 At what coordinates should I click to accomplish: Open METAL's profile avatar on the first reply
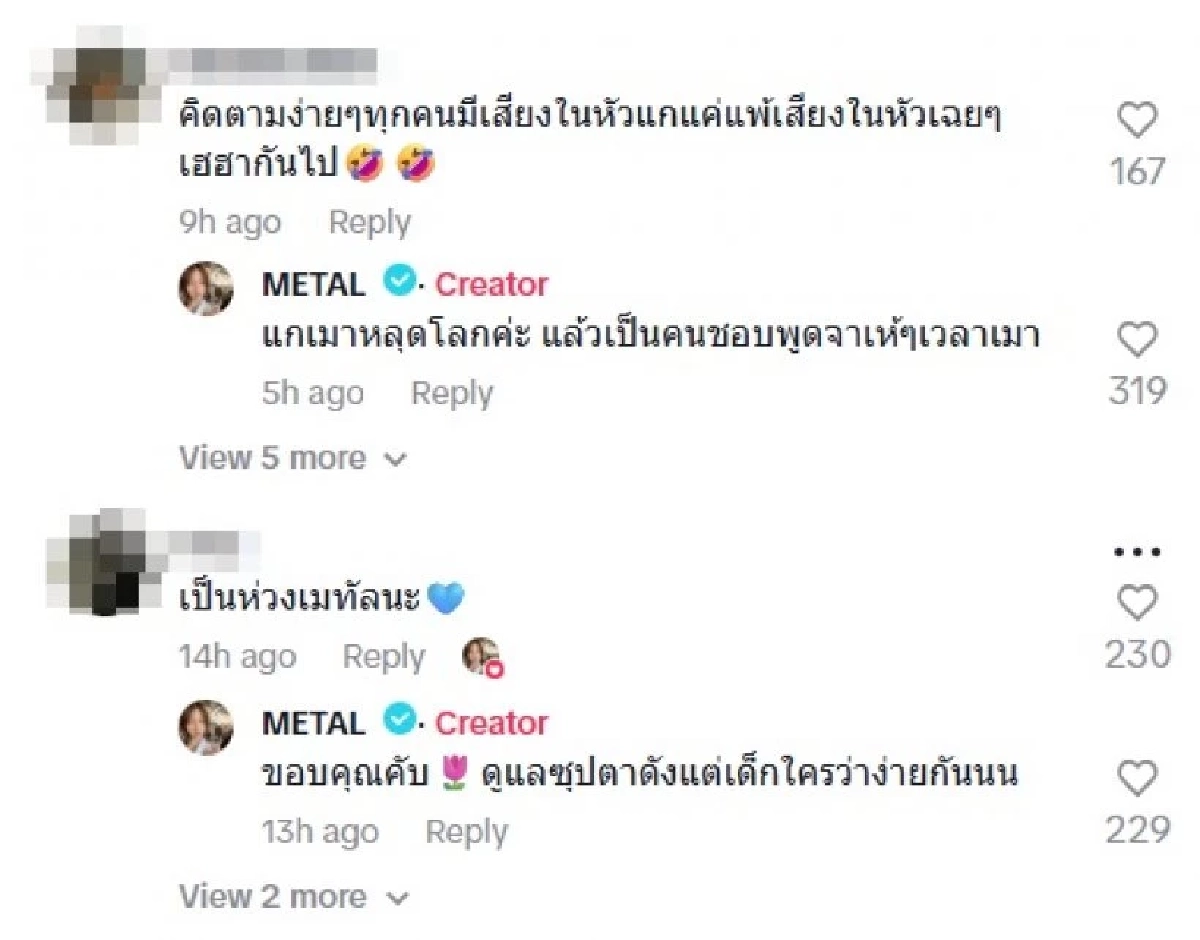(x=206, y=285)
